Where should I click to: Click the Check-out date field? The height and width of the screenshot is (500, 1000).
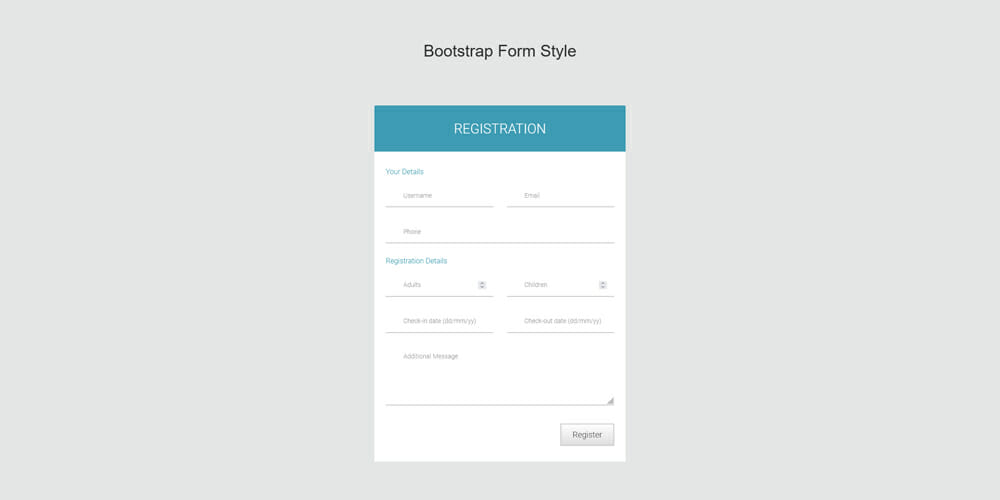560,321
